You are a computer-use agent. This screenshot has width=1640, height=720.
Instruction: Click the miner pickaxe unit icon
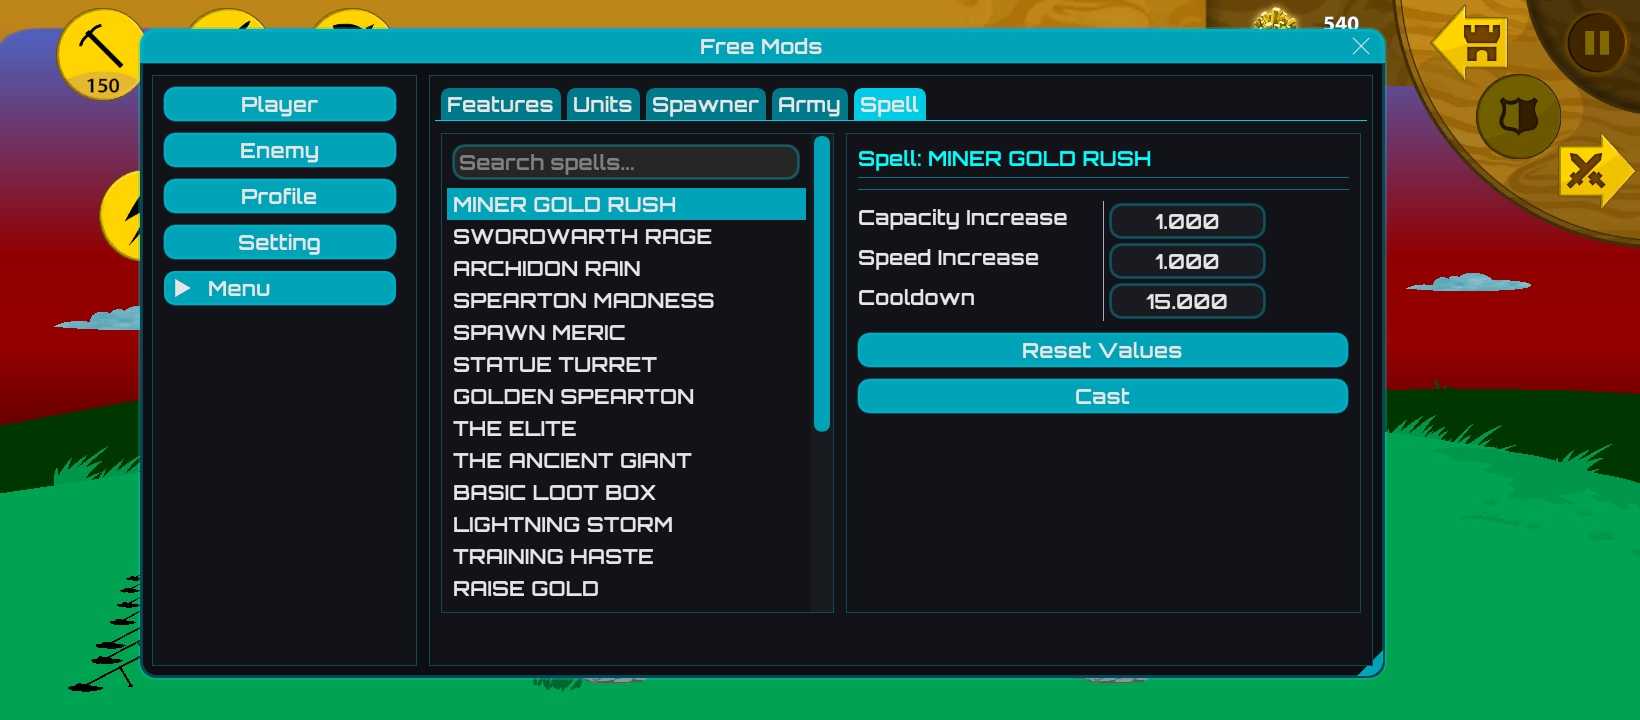[100, 52]
